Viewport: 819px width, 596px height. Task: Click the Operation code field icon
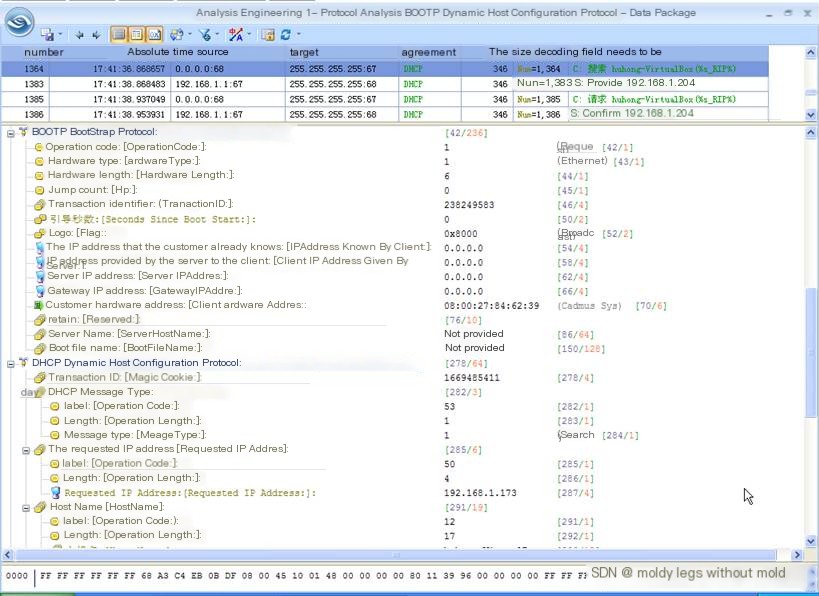38,147
